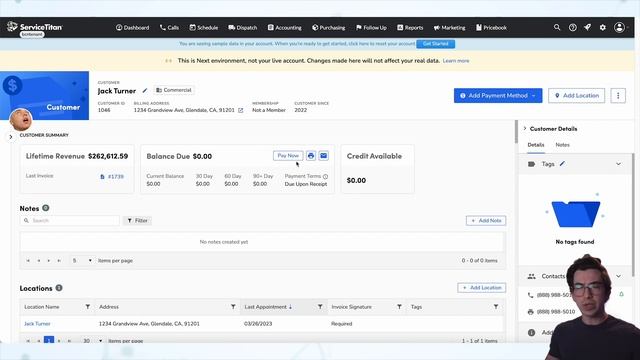
Task: Click the notes search field
Action: [70, 220]
